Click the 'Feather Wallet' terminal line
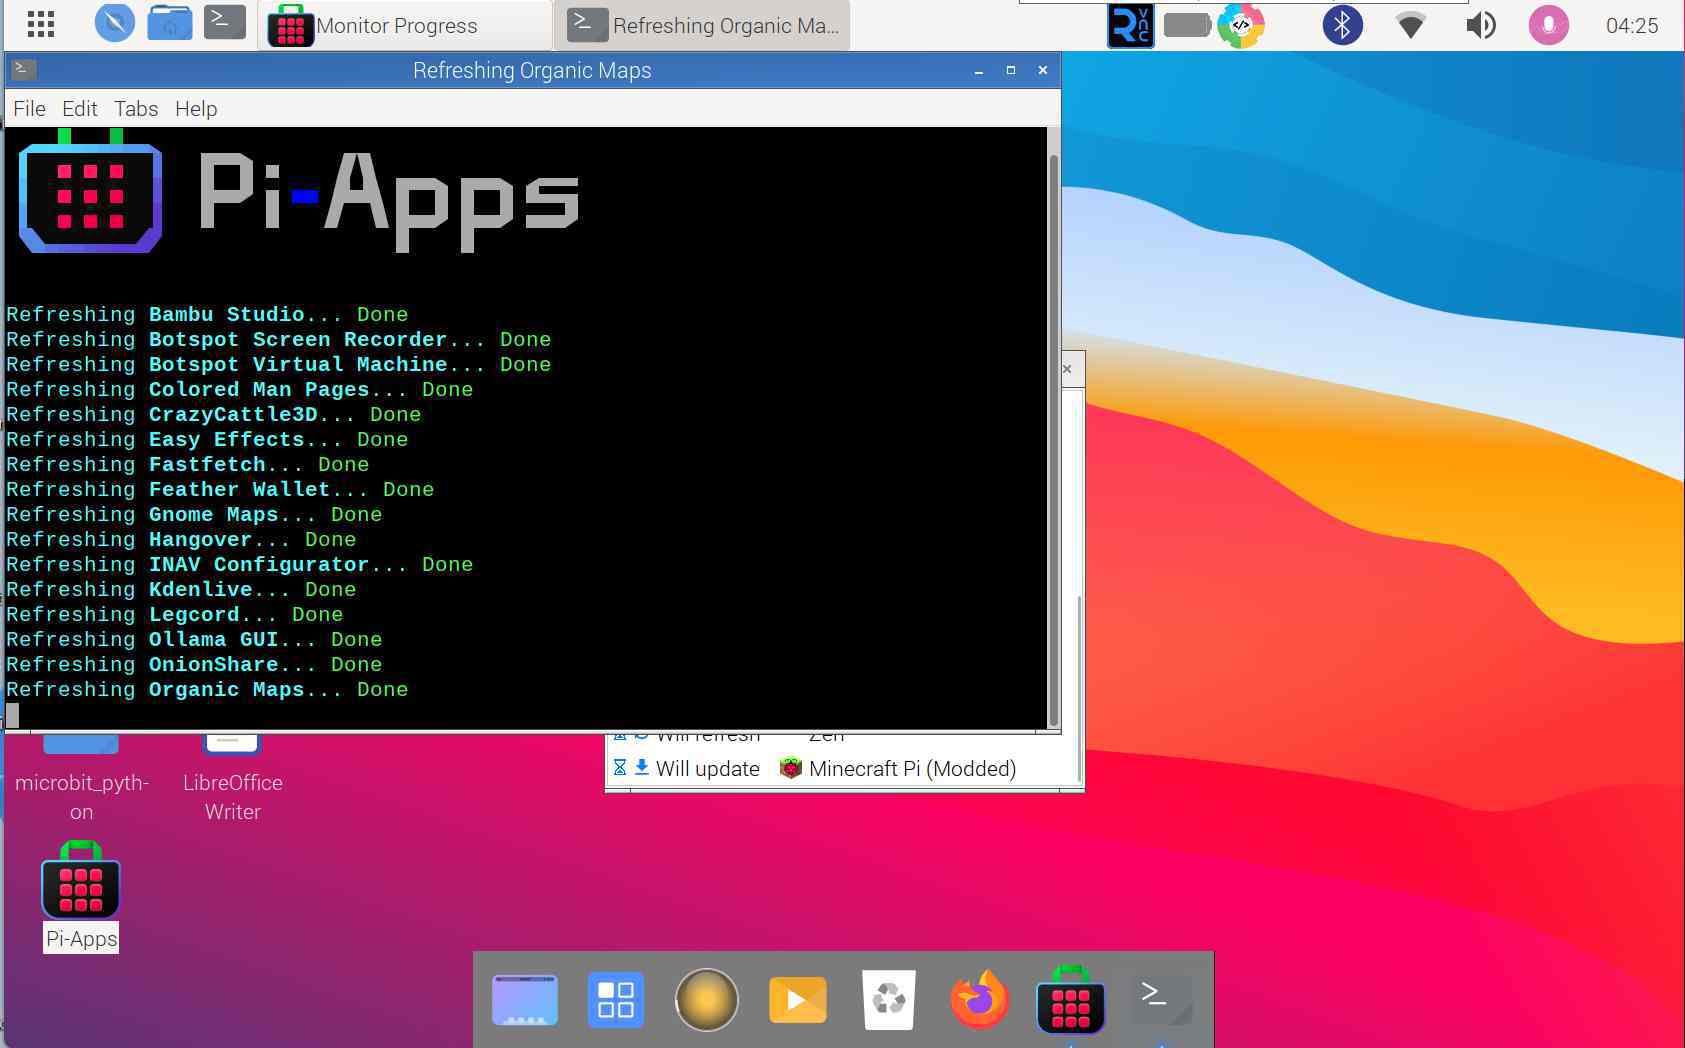The width and height of the screenshot is (1685, 1048). pyautogui.click(x=220, y=489)
